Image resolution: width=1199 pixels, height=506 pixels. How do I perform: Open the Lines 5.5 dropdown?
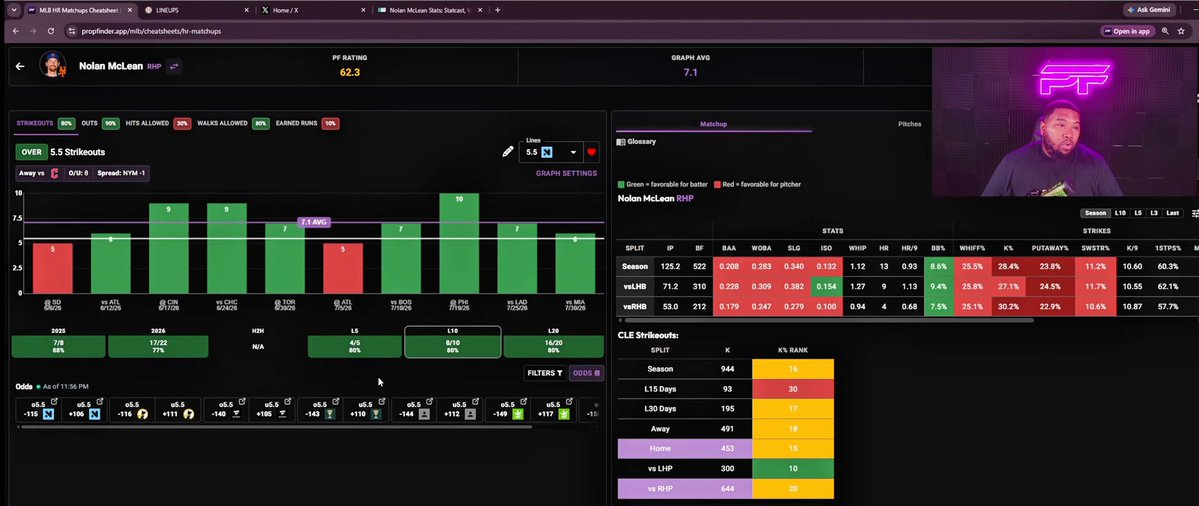pos(551,152)
